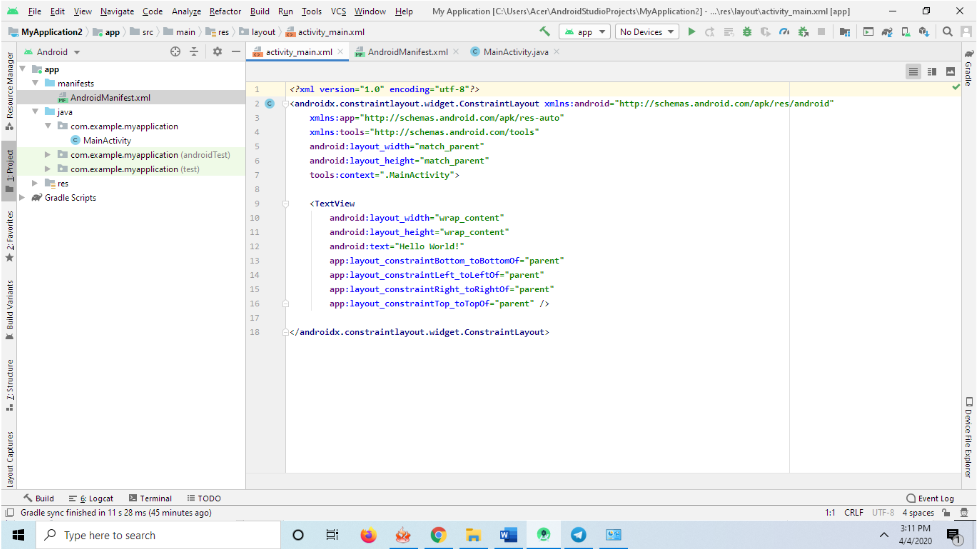Open the Terminal tool window

click(150, 498)
